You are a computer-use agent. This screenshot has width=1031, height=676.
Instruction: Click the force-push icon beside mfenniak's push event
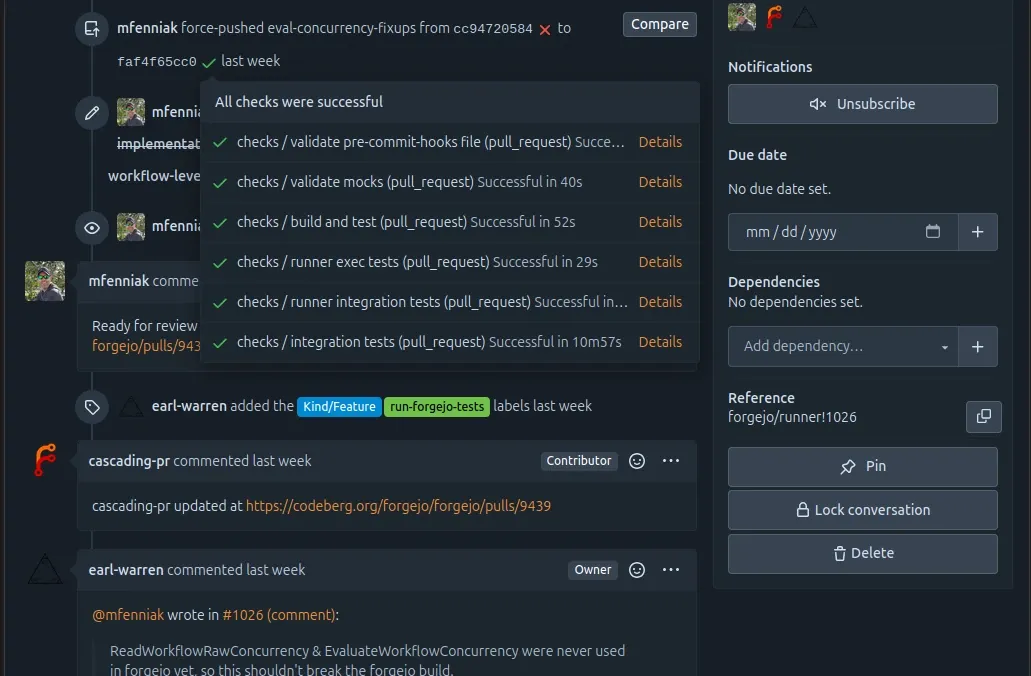(91, 28)
